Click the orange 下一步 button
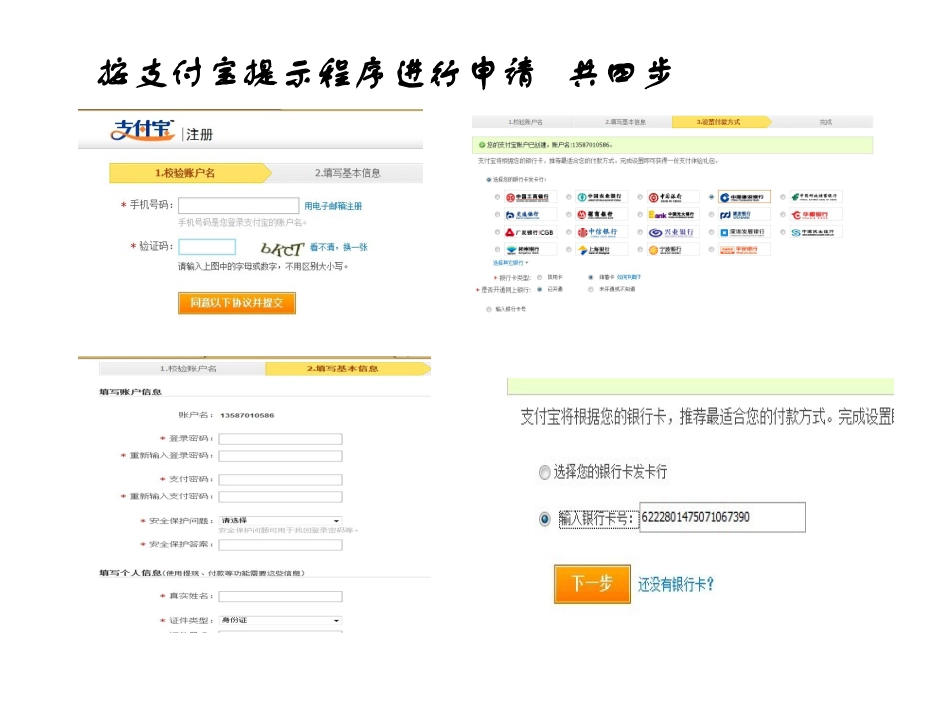Image resolution: width=950 pixels, height=713 pixels. [592, 584]
